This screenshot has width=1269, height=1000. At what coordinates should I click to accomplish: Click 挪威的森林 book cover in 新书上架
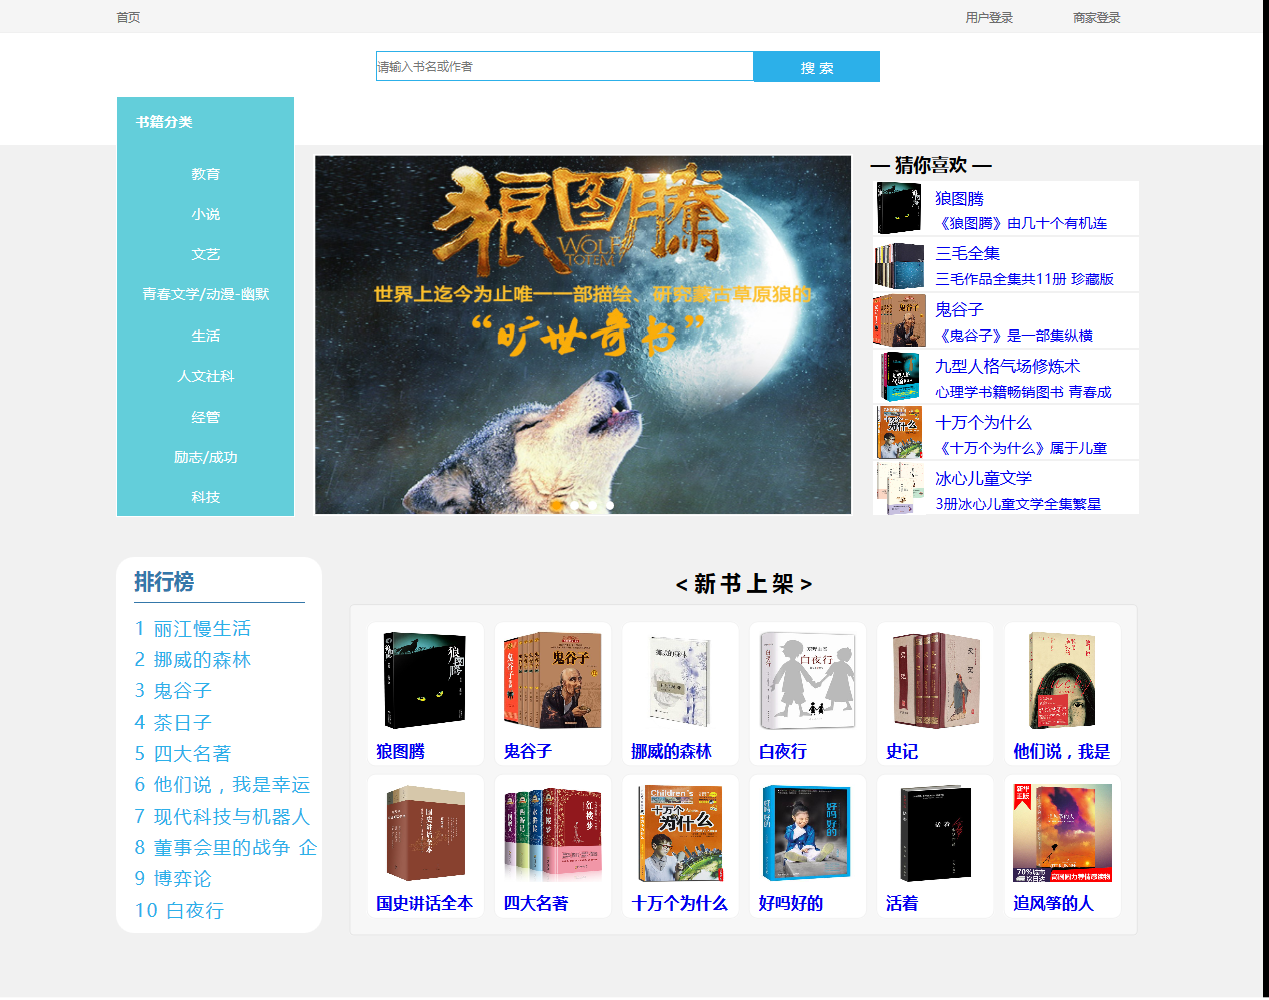point(680,680)
